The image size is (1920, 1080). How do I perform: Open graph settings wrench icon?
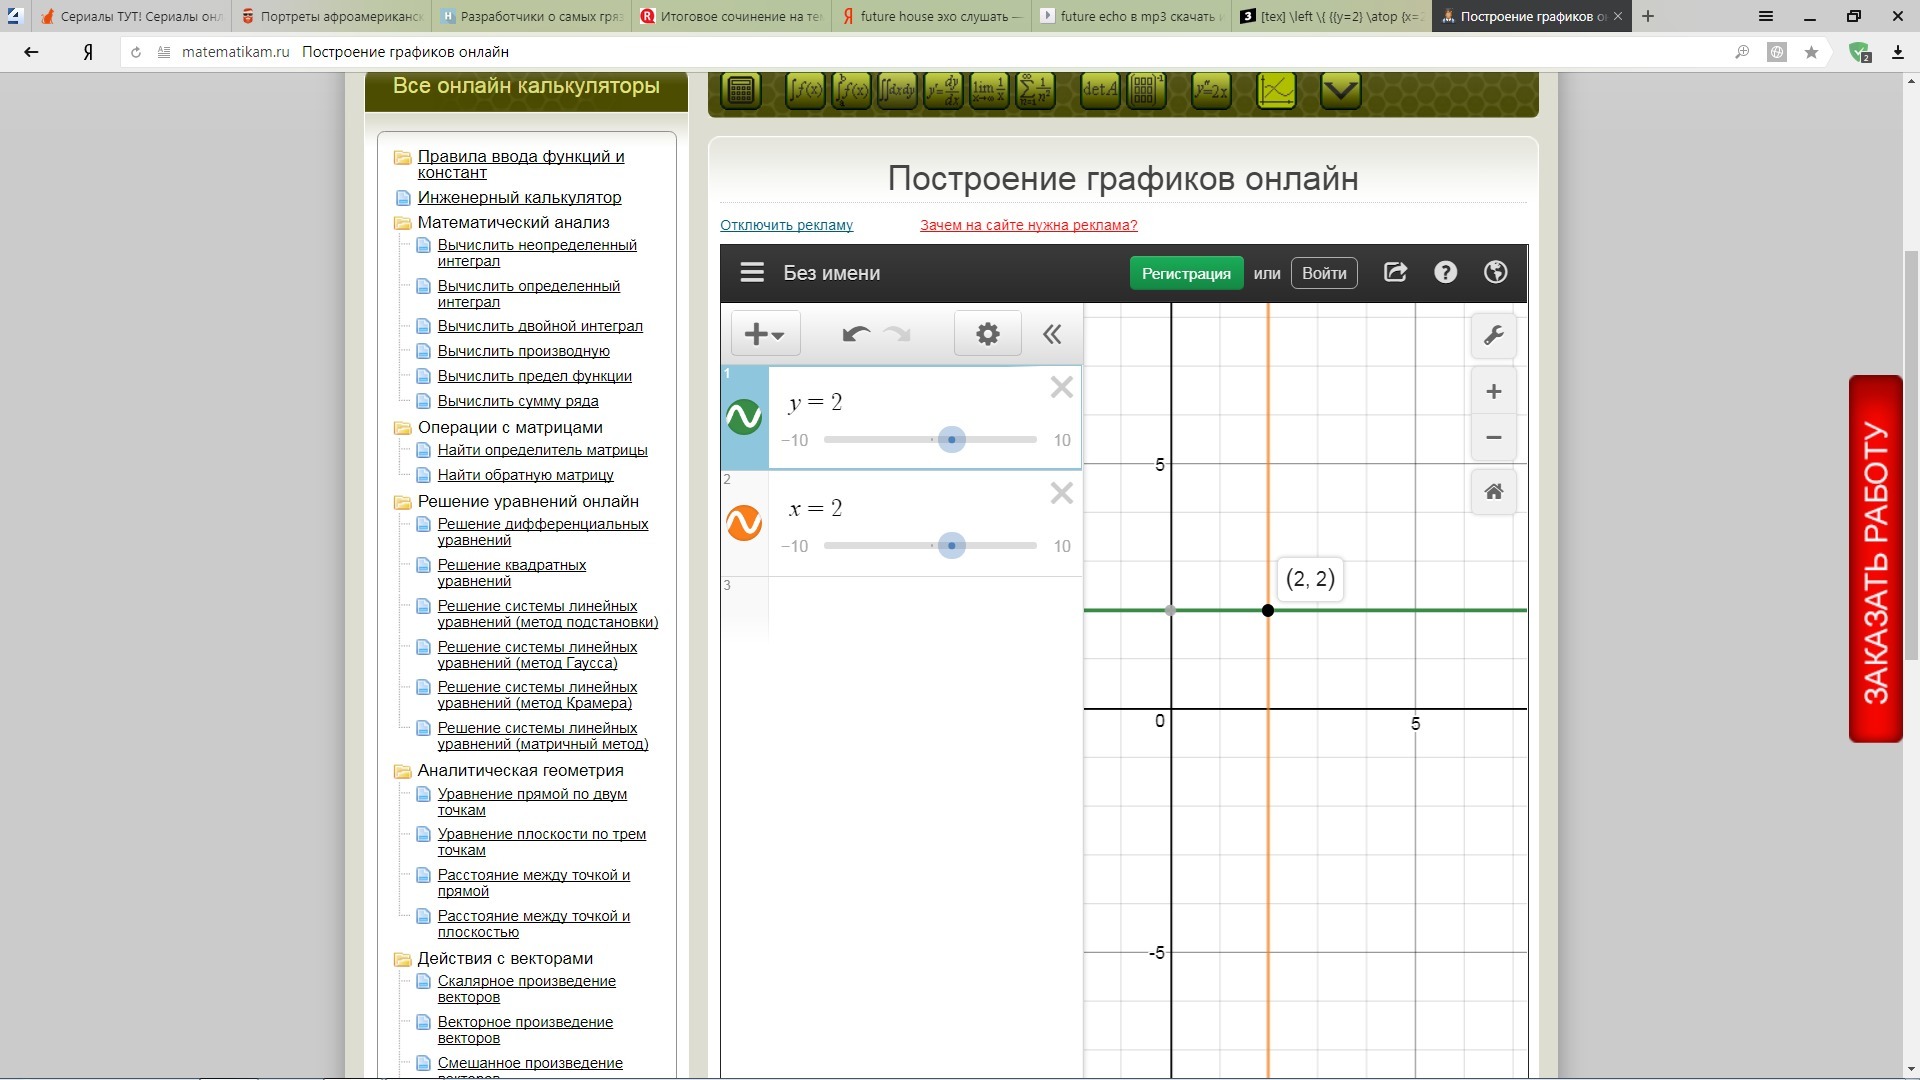(1493, 336)
